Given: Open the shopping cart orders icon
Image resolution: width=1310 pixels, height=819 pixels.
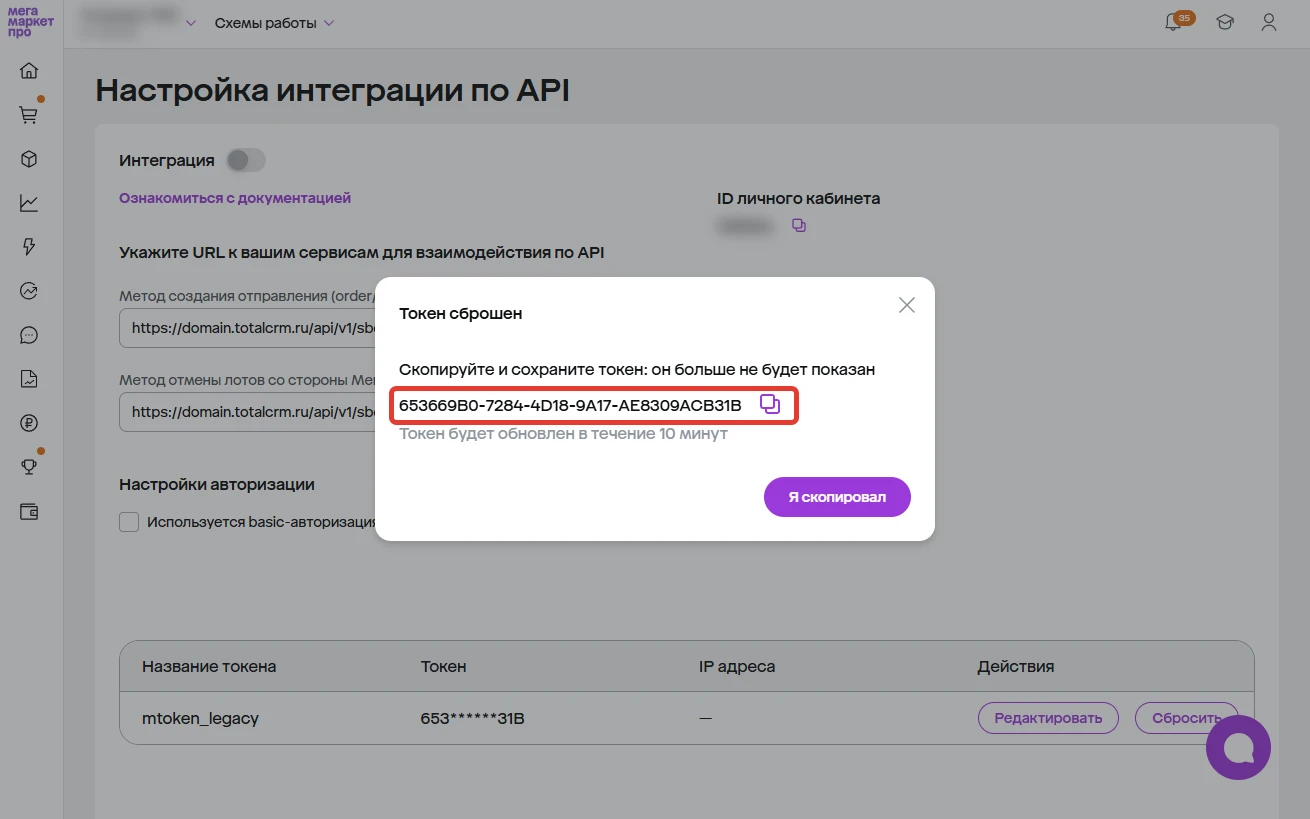Looking at the screenshot, I should click(29, 115).
